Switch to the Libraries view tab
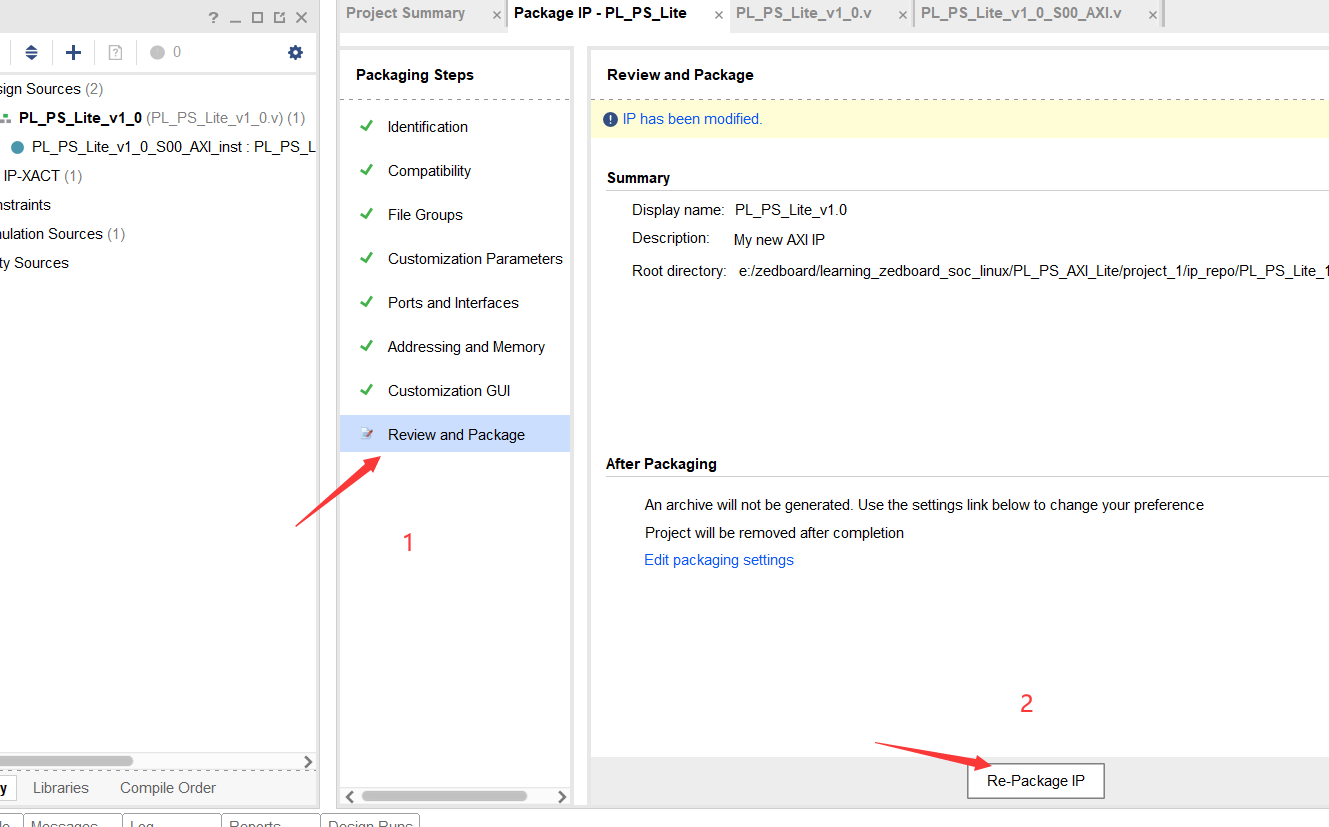The height and width of the screenshot is (827, 1329). coord(61,788)
